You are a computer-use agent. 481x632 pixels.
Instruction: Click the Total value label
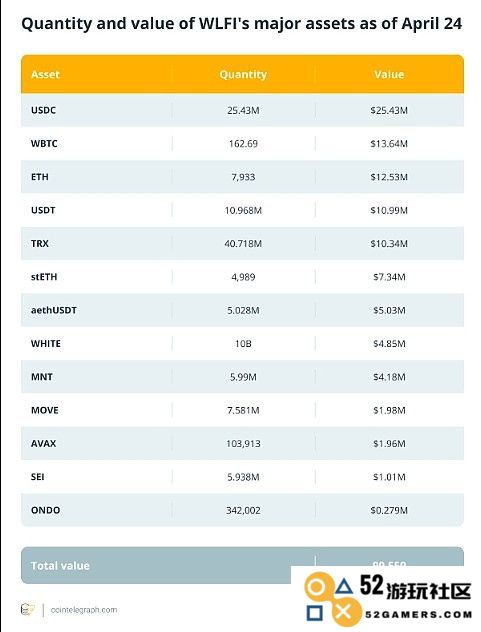pos(60,566)
